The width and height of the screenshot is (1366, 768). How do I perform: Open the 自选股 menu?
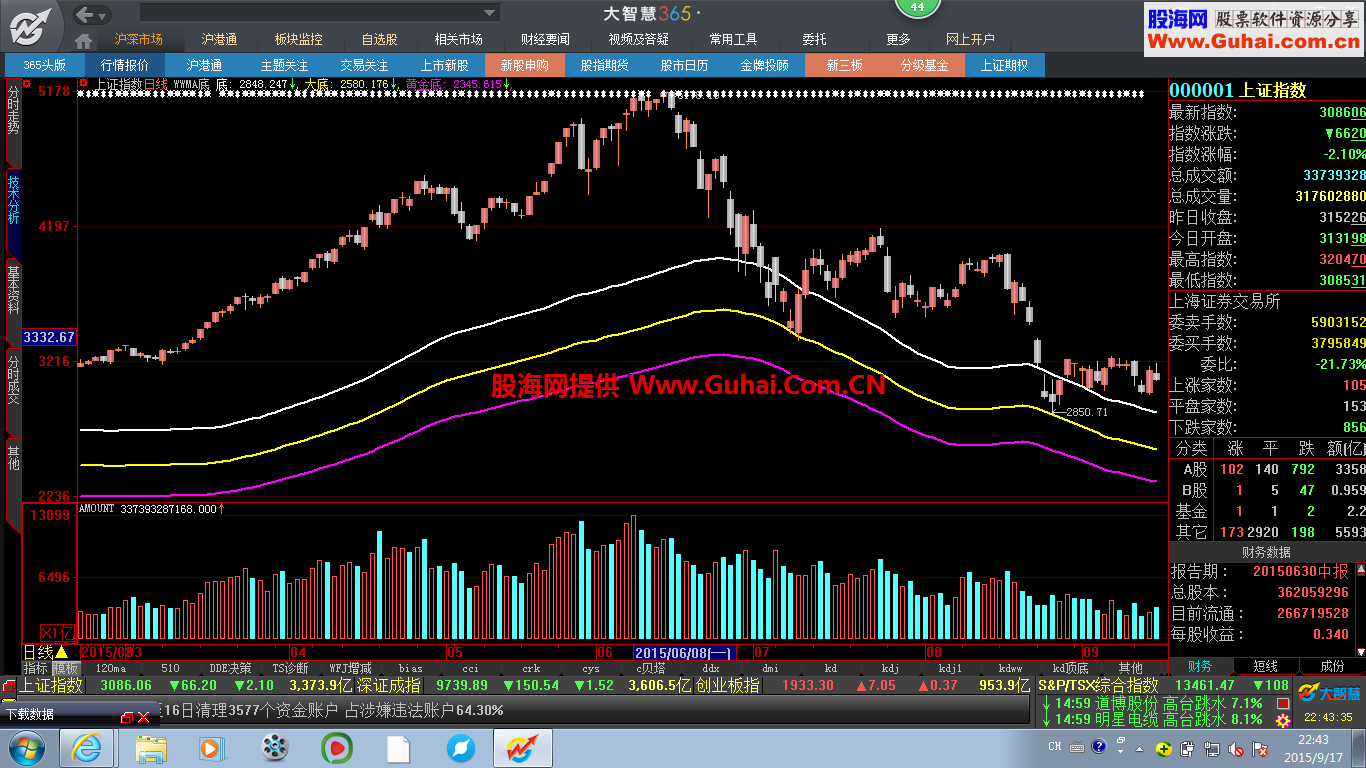(379, 40)
